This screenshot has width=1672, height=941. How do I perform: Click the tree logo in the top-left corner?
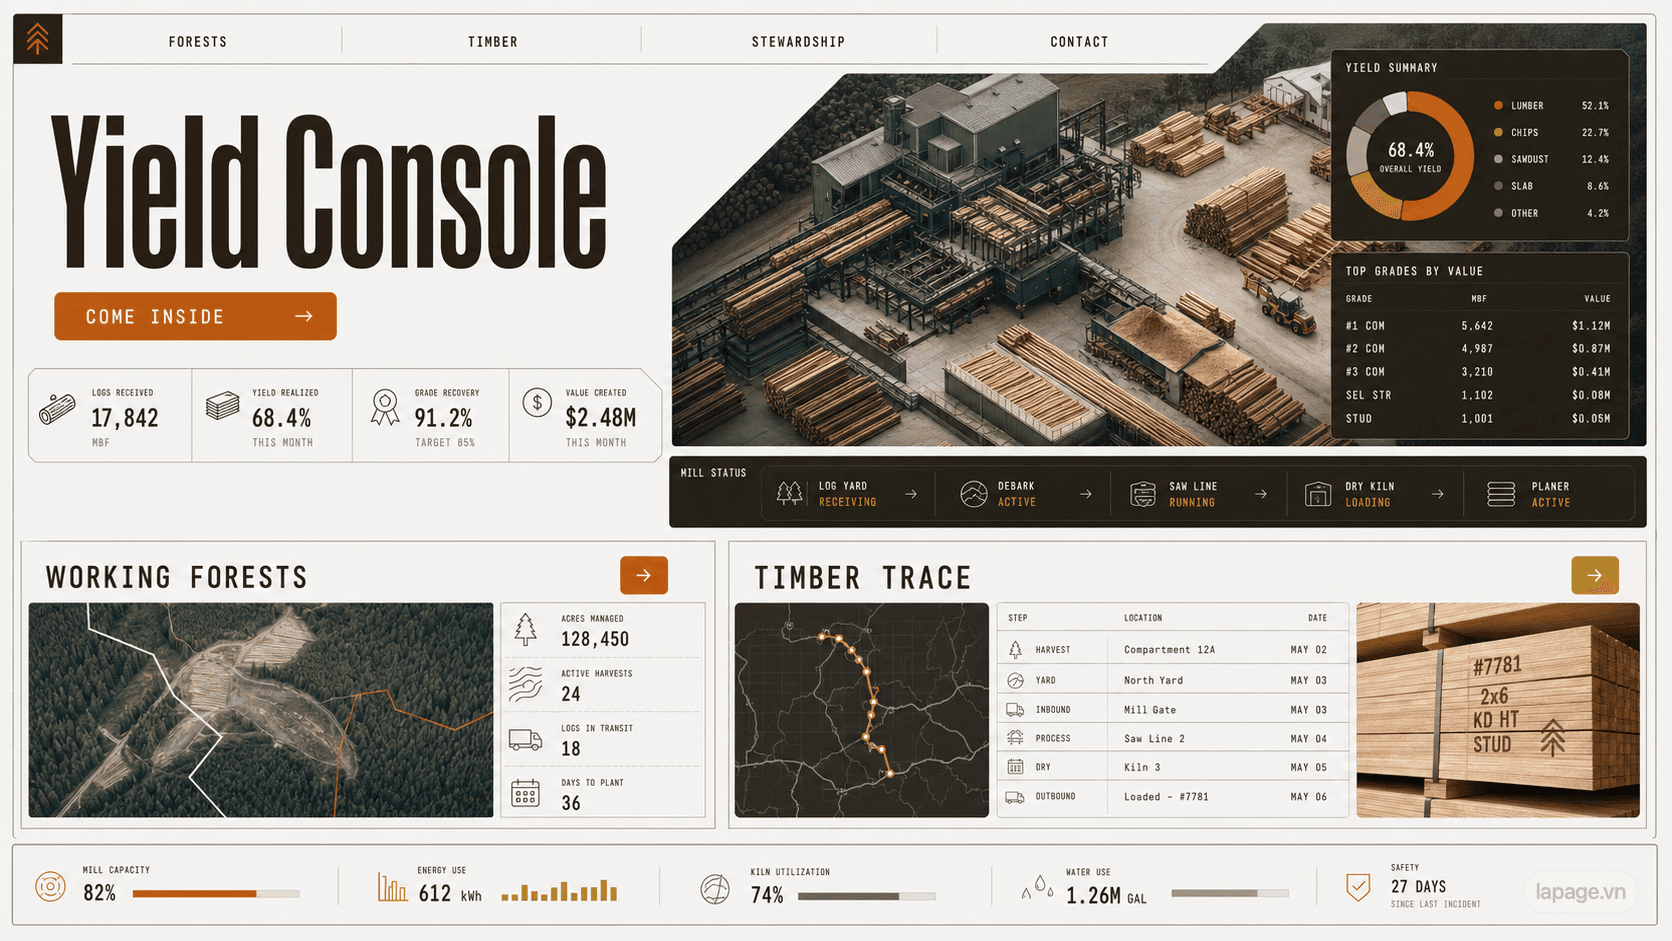click(38, 39)
